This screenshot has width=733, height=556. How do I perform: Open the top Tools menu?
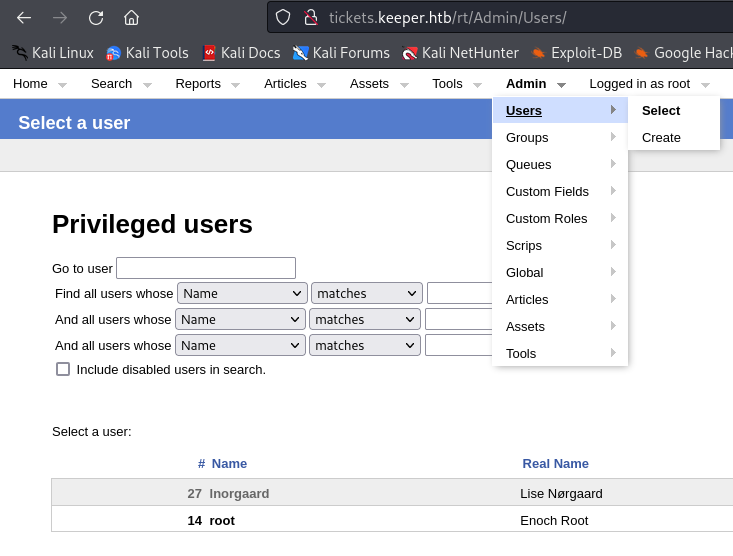pyautogui.click(x=447, y=84)
